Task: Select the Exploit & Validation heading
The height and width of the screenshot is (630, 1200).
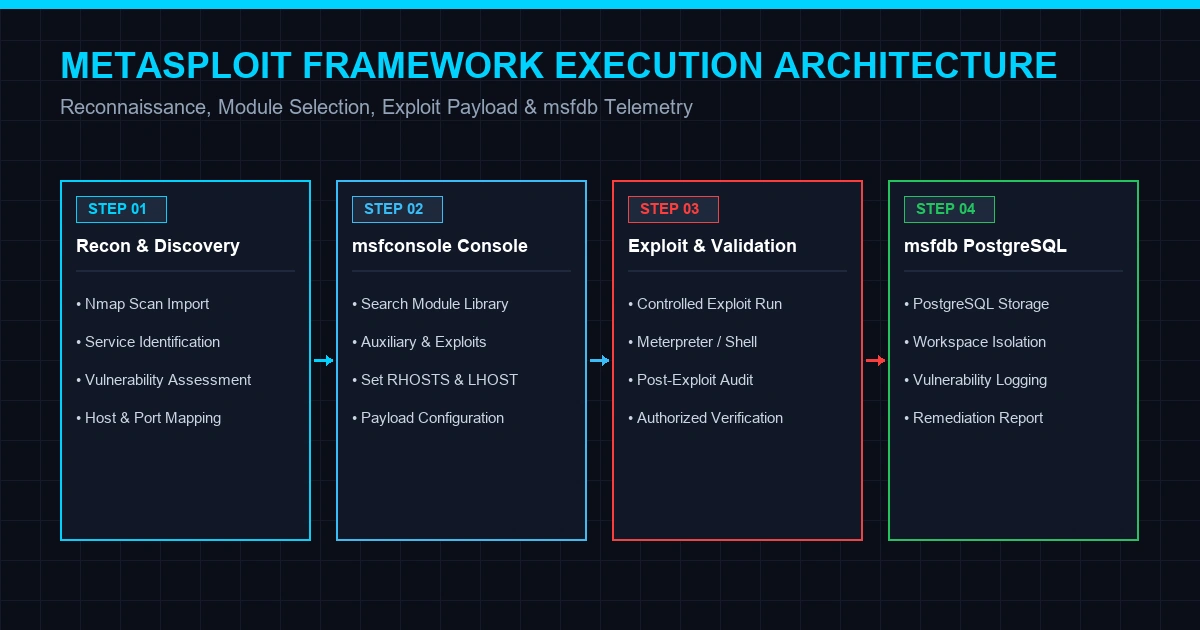Action: 712,246
